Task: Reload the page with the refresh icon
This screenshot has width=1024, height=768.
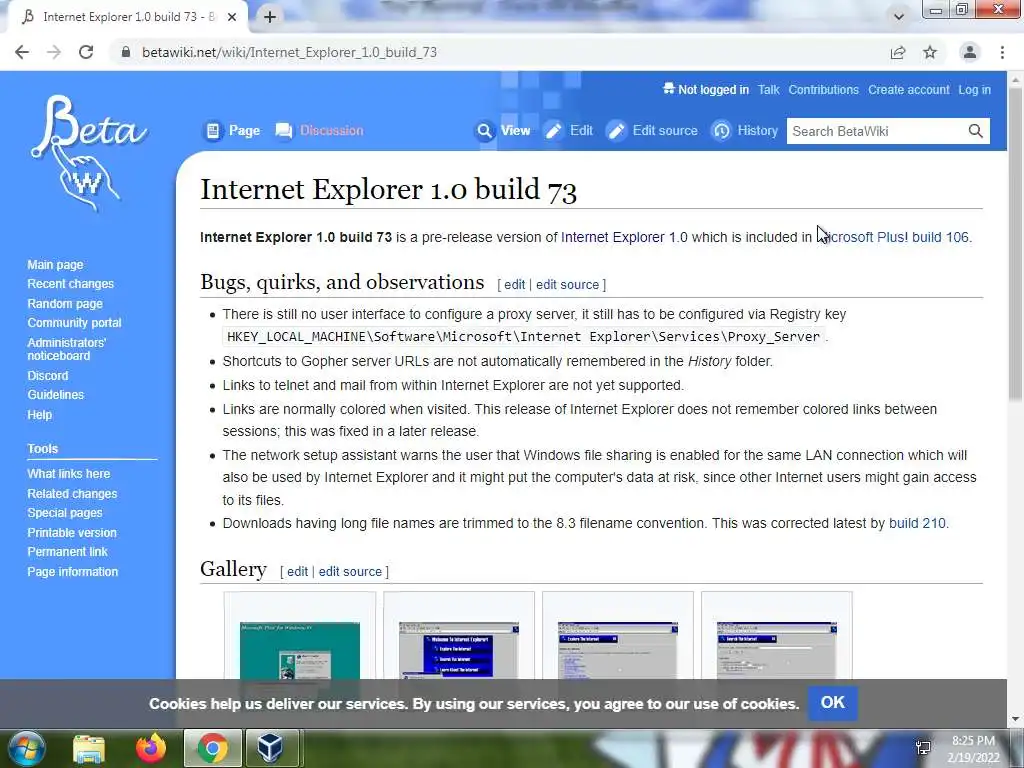Action: coord(86,52)
